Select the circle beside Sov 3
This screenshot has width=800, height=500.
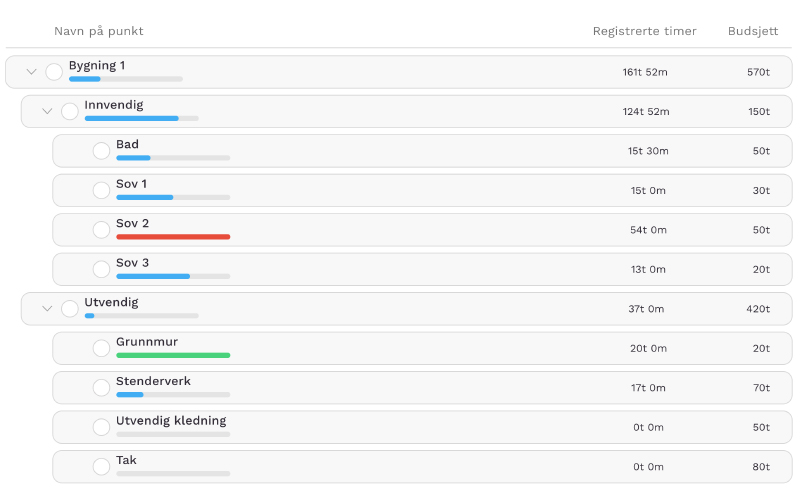tap(101, 269)
